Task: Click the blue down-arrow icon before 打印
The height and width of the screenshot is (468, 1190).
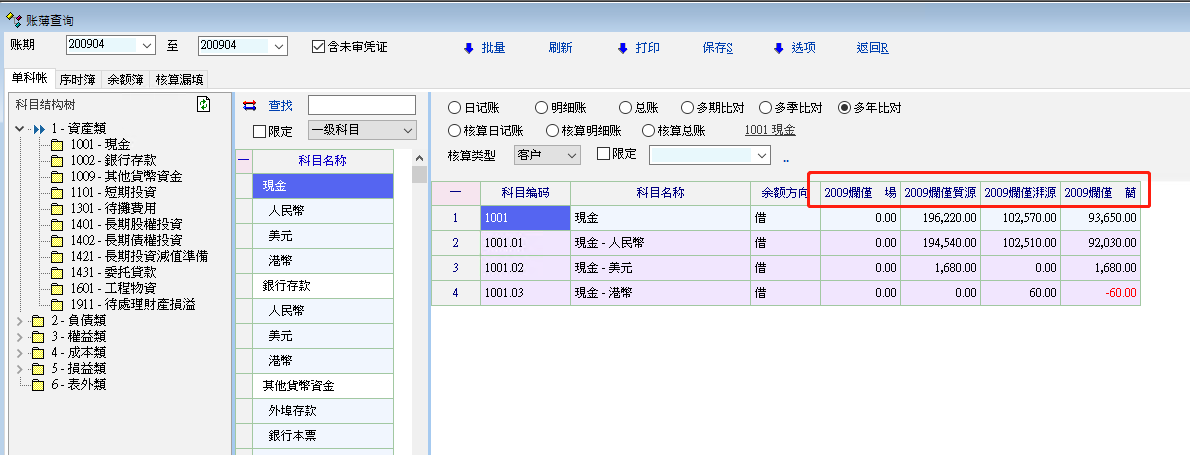Action: click(x=622, y=48)
